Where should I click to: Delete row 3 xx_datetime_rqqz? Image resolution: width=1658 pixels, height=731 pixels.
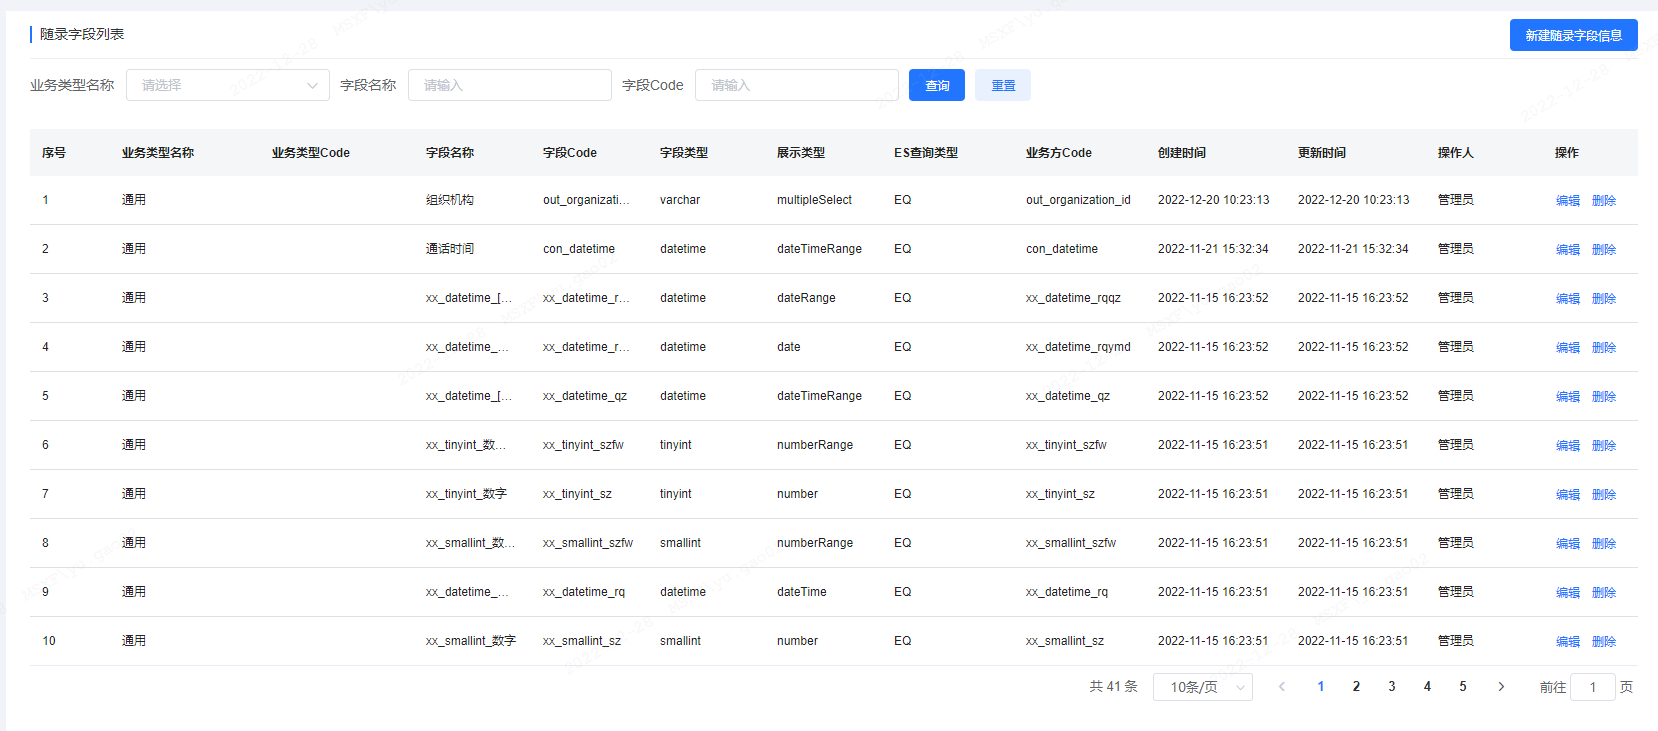[x=1603, y=298]
